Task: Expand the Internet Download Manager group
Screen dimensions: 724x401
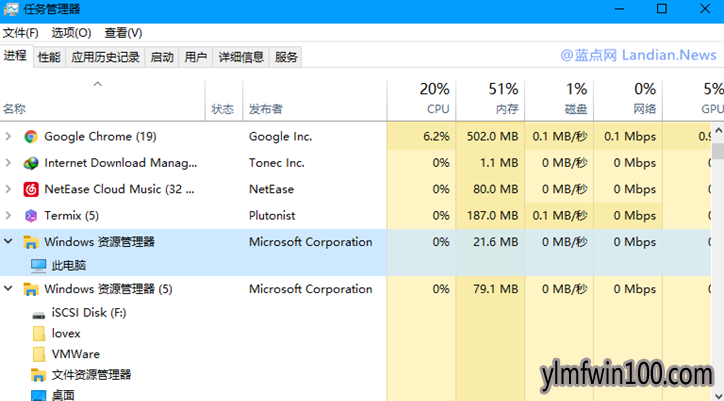Action: [x=8, y=163]
